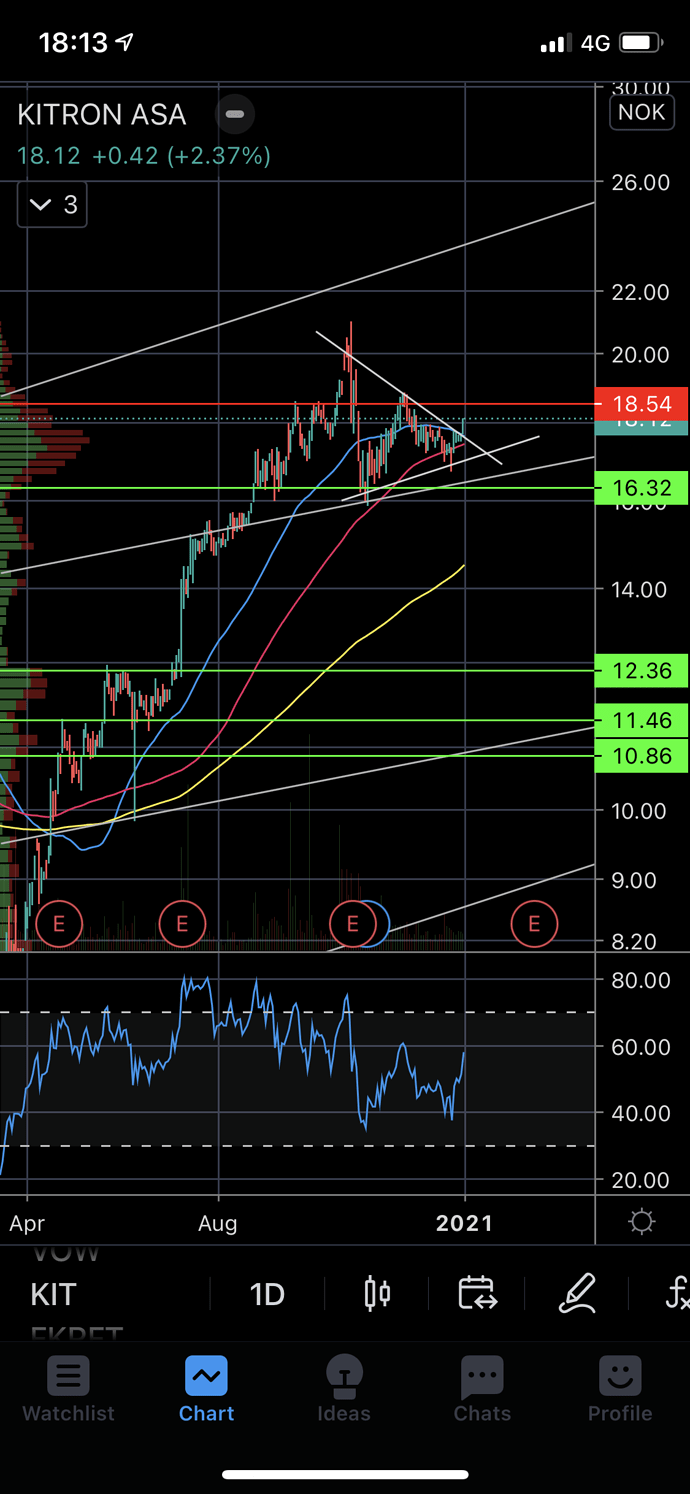Expand the collapsed indicators legend showing 3
Viewport: 690px width, 1494px height.
pyautogui.click(x=53, y=205)
